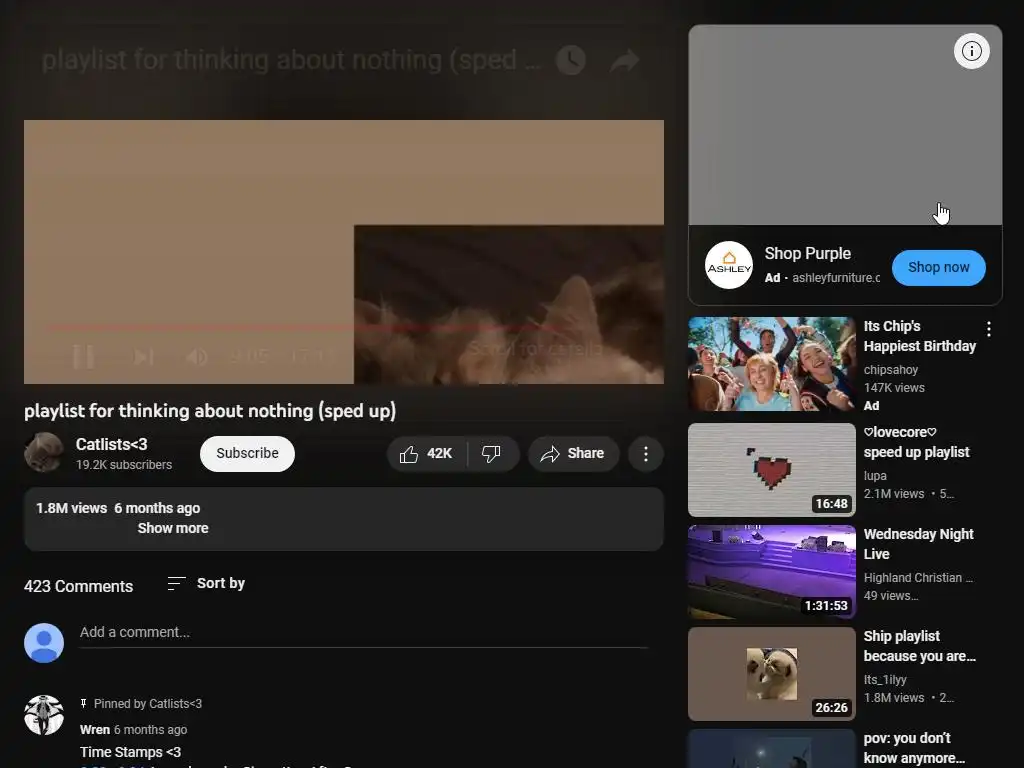Expand description with Show more
1024x768 pixels.
coord(173,528)
